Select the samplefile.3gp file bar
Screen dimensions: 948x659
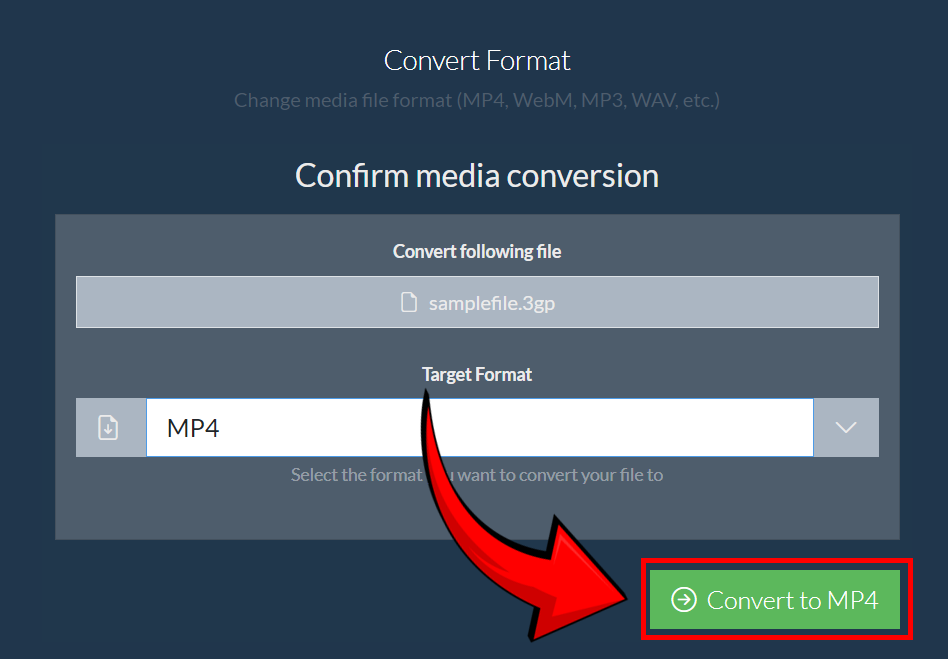click(x=477, y=302)
